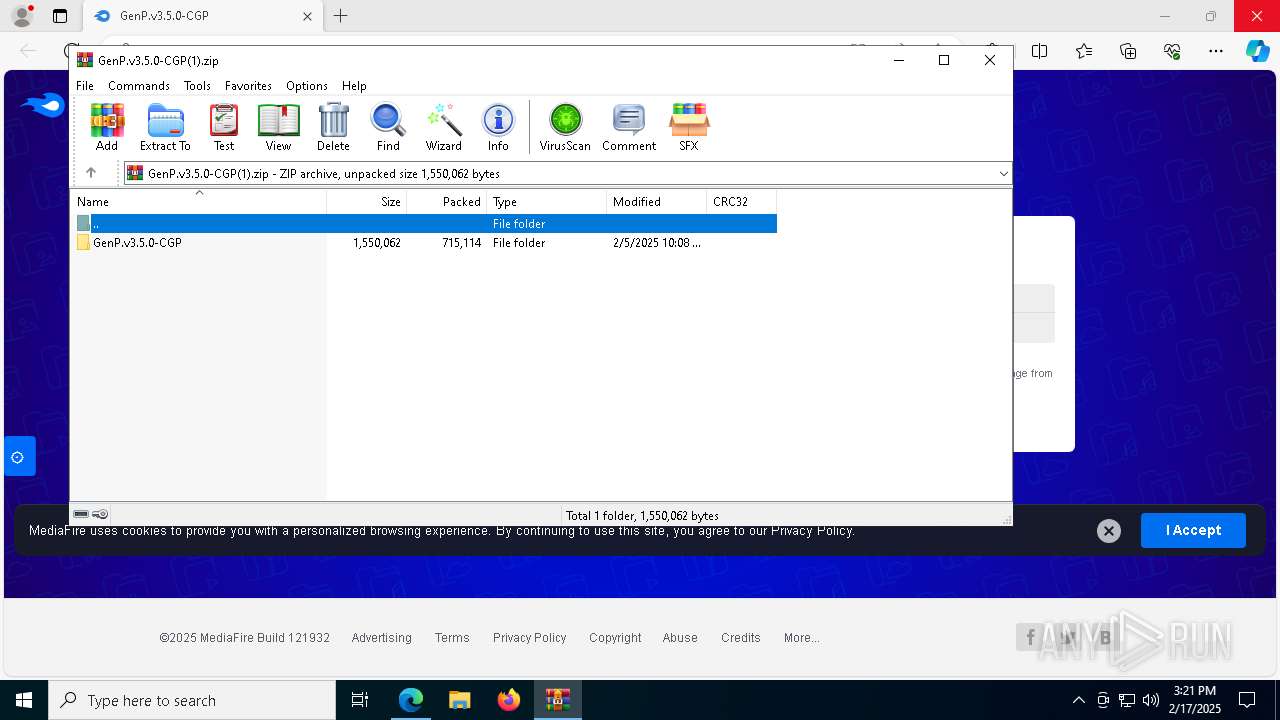Go up one level with arrow icon
The width and height of the screenshot is (1280, 720).
(x=90, y=173)
